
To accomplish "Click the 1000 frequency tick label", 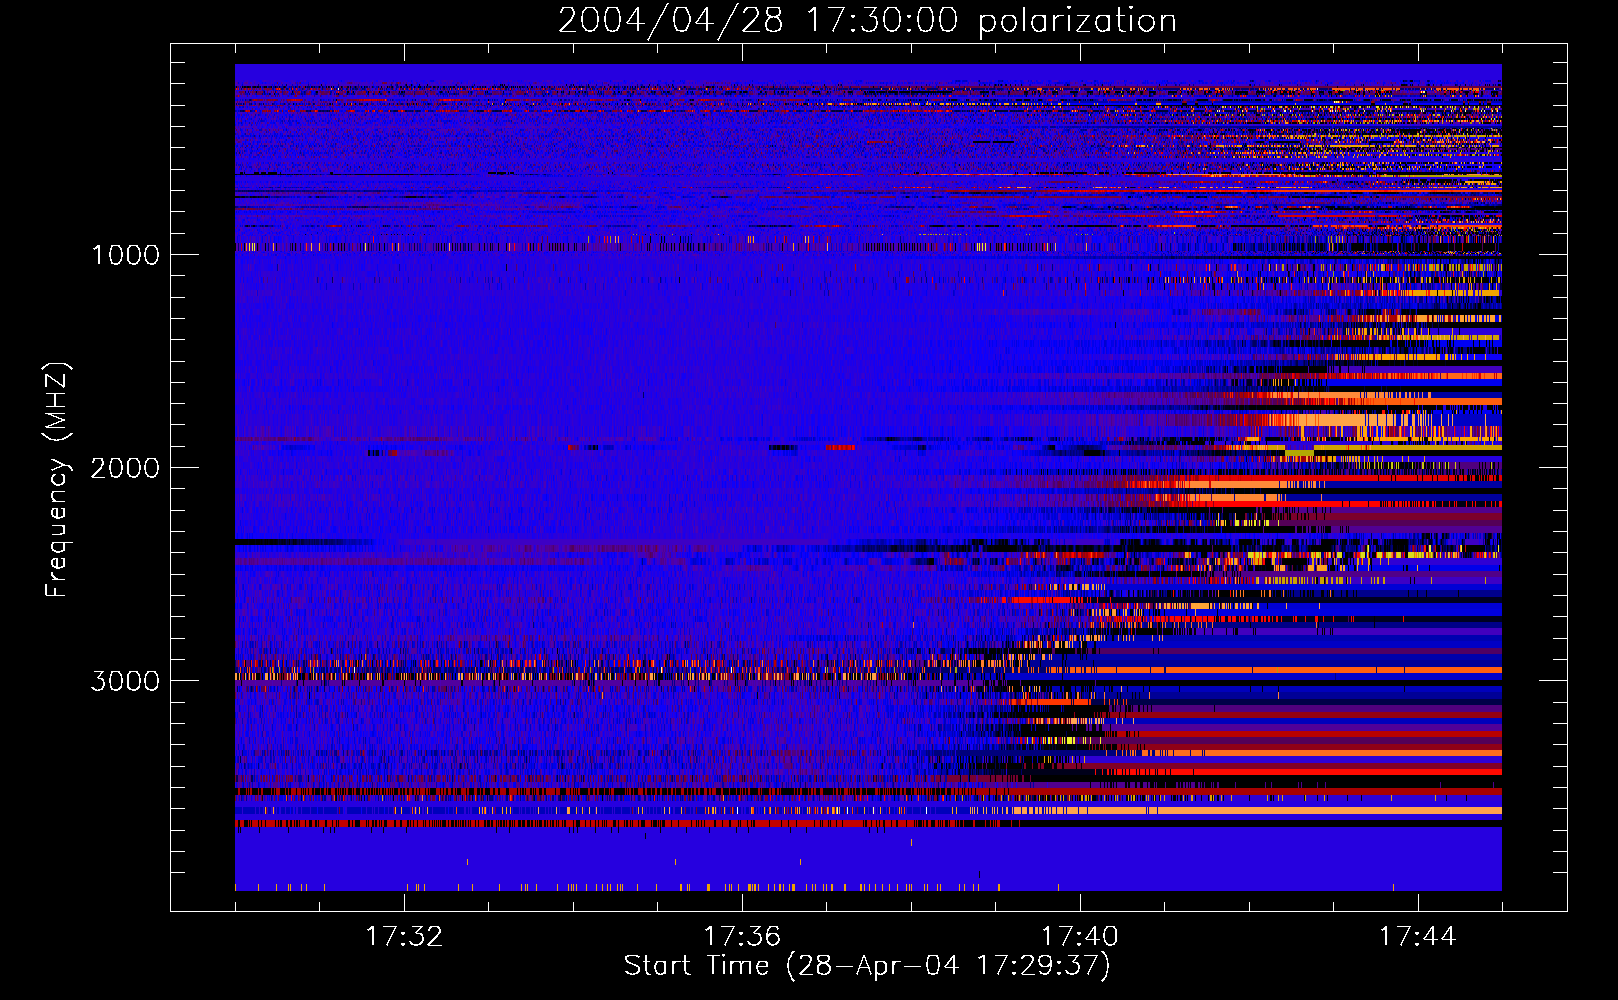I will point(125,255).
